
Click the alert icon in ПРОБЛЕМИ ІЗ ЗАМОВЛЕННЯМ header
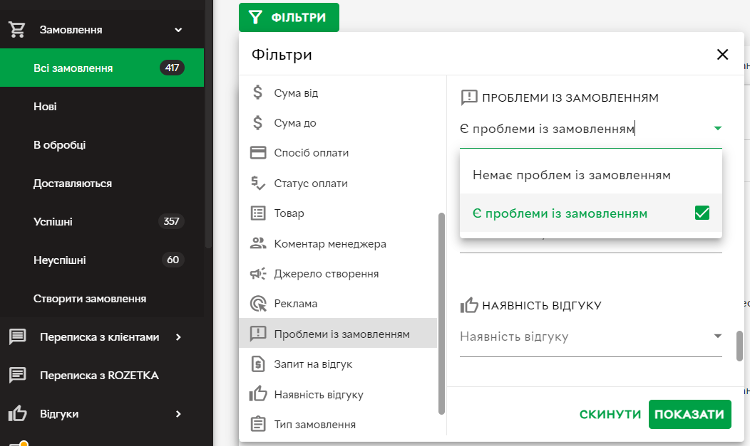point(469,98)
